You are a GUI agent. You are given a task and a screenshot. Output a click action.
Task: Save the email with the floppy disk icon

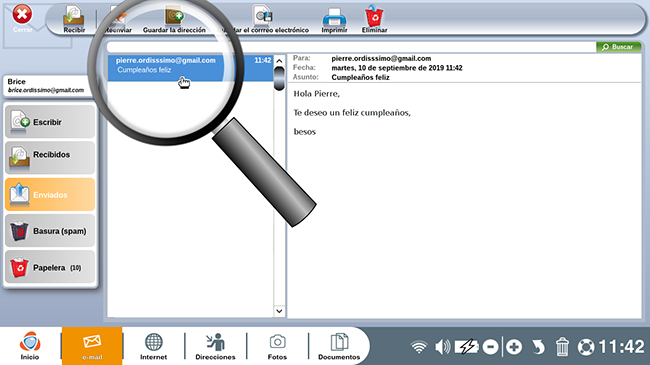(263, 17)
